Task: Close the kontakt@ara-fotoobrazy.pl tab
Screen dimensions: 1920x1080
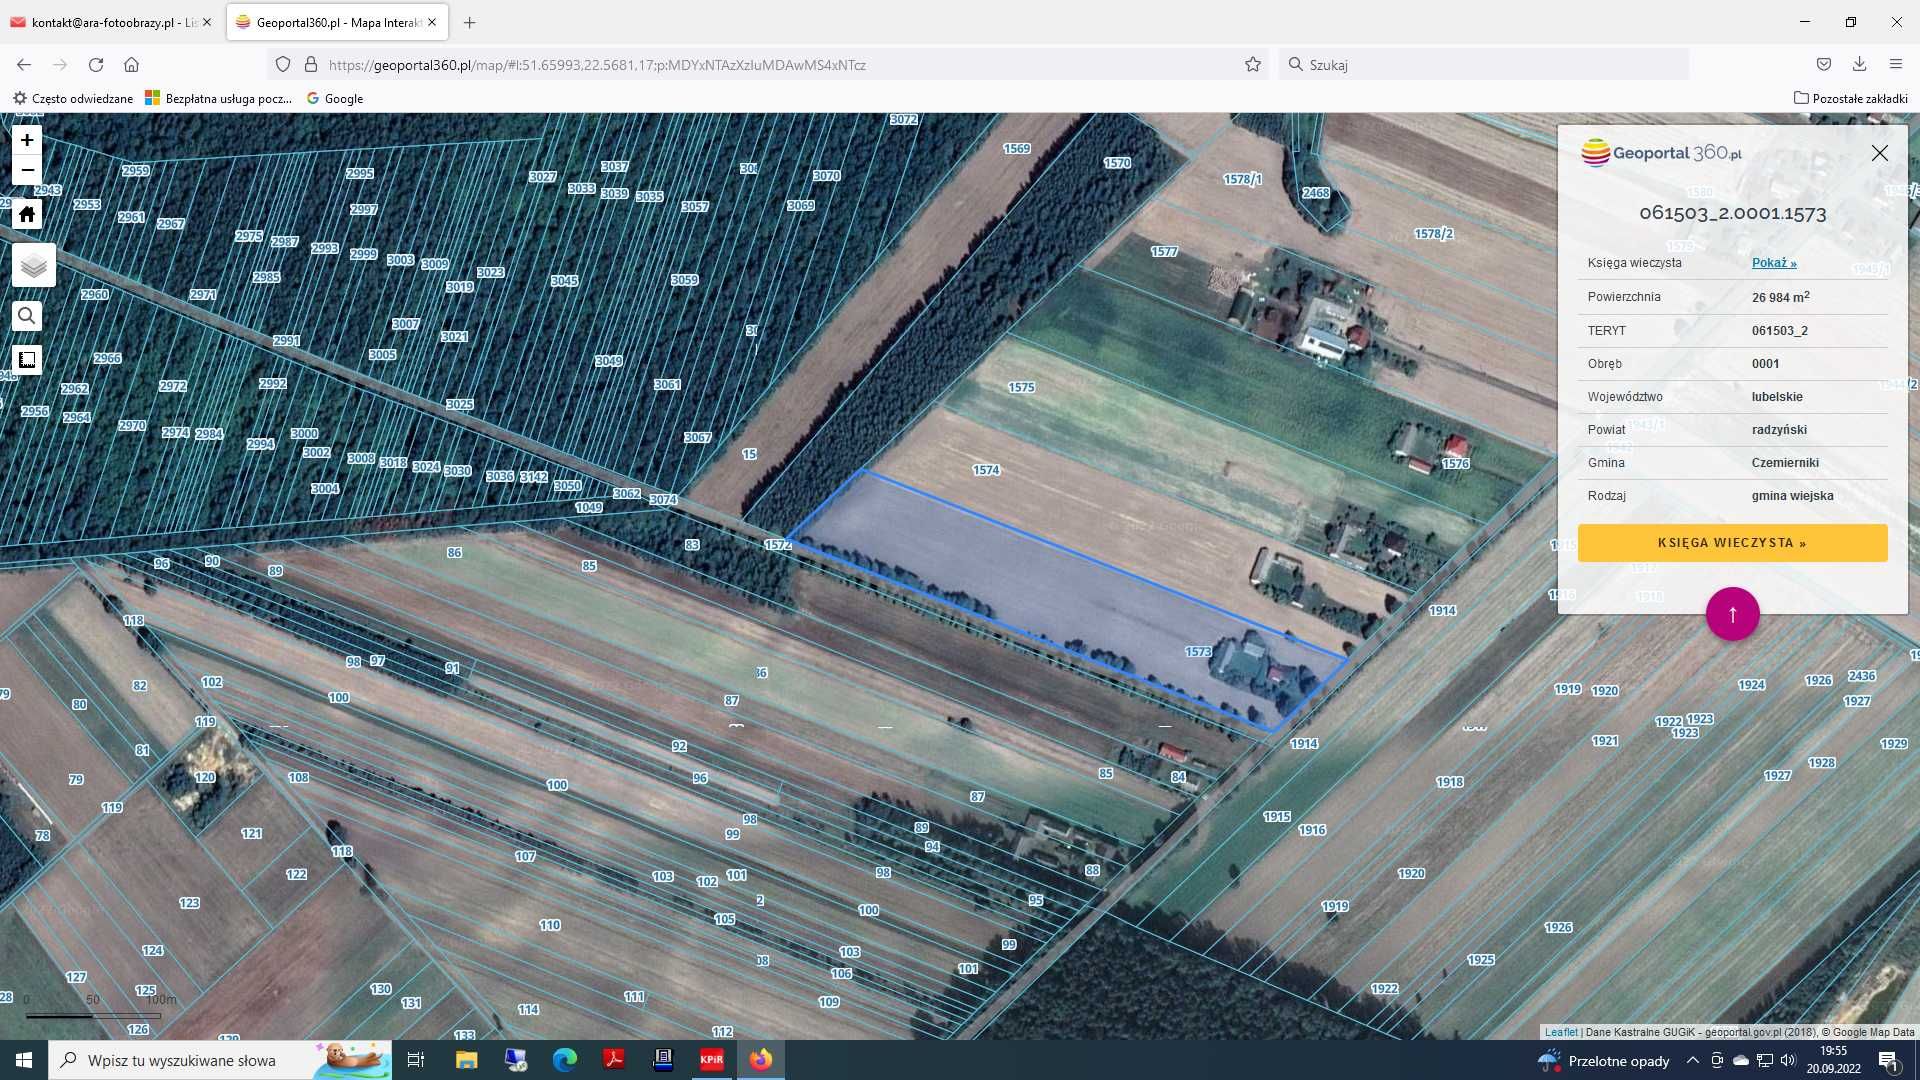Action: pyautogui.click(x=207, y=22)
